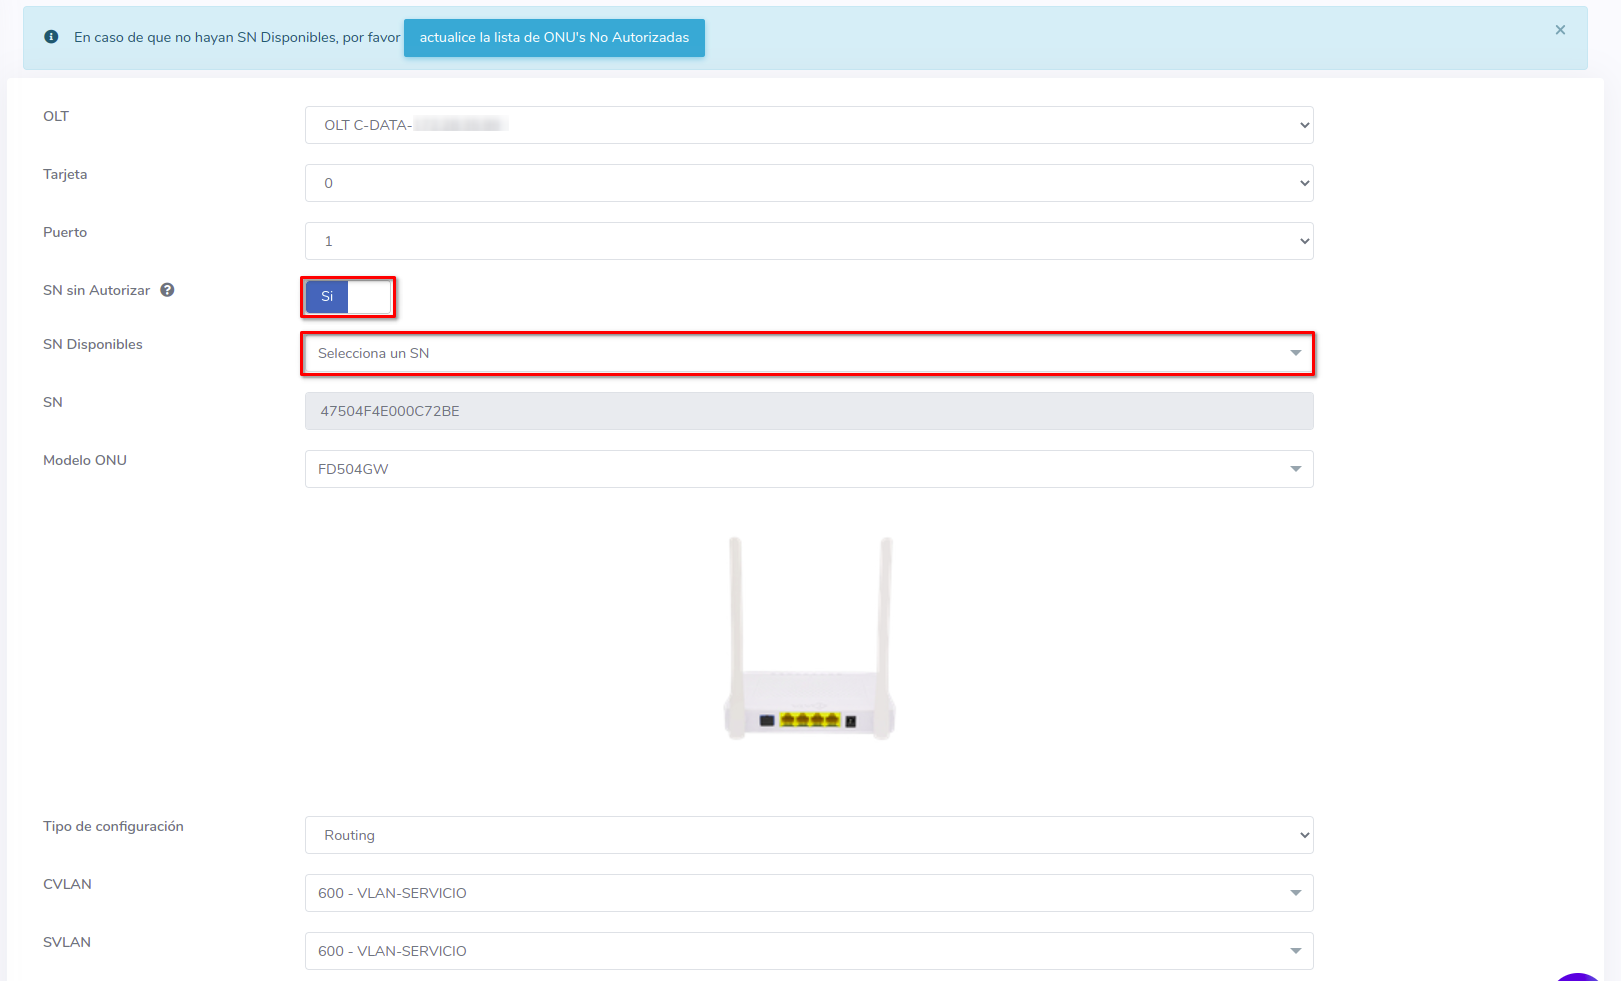
Task: Expand the CVLAN dropdown
Action: click(x=808, y=893)
